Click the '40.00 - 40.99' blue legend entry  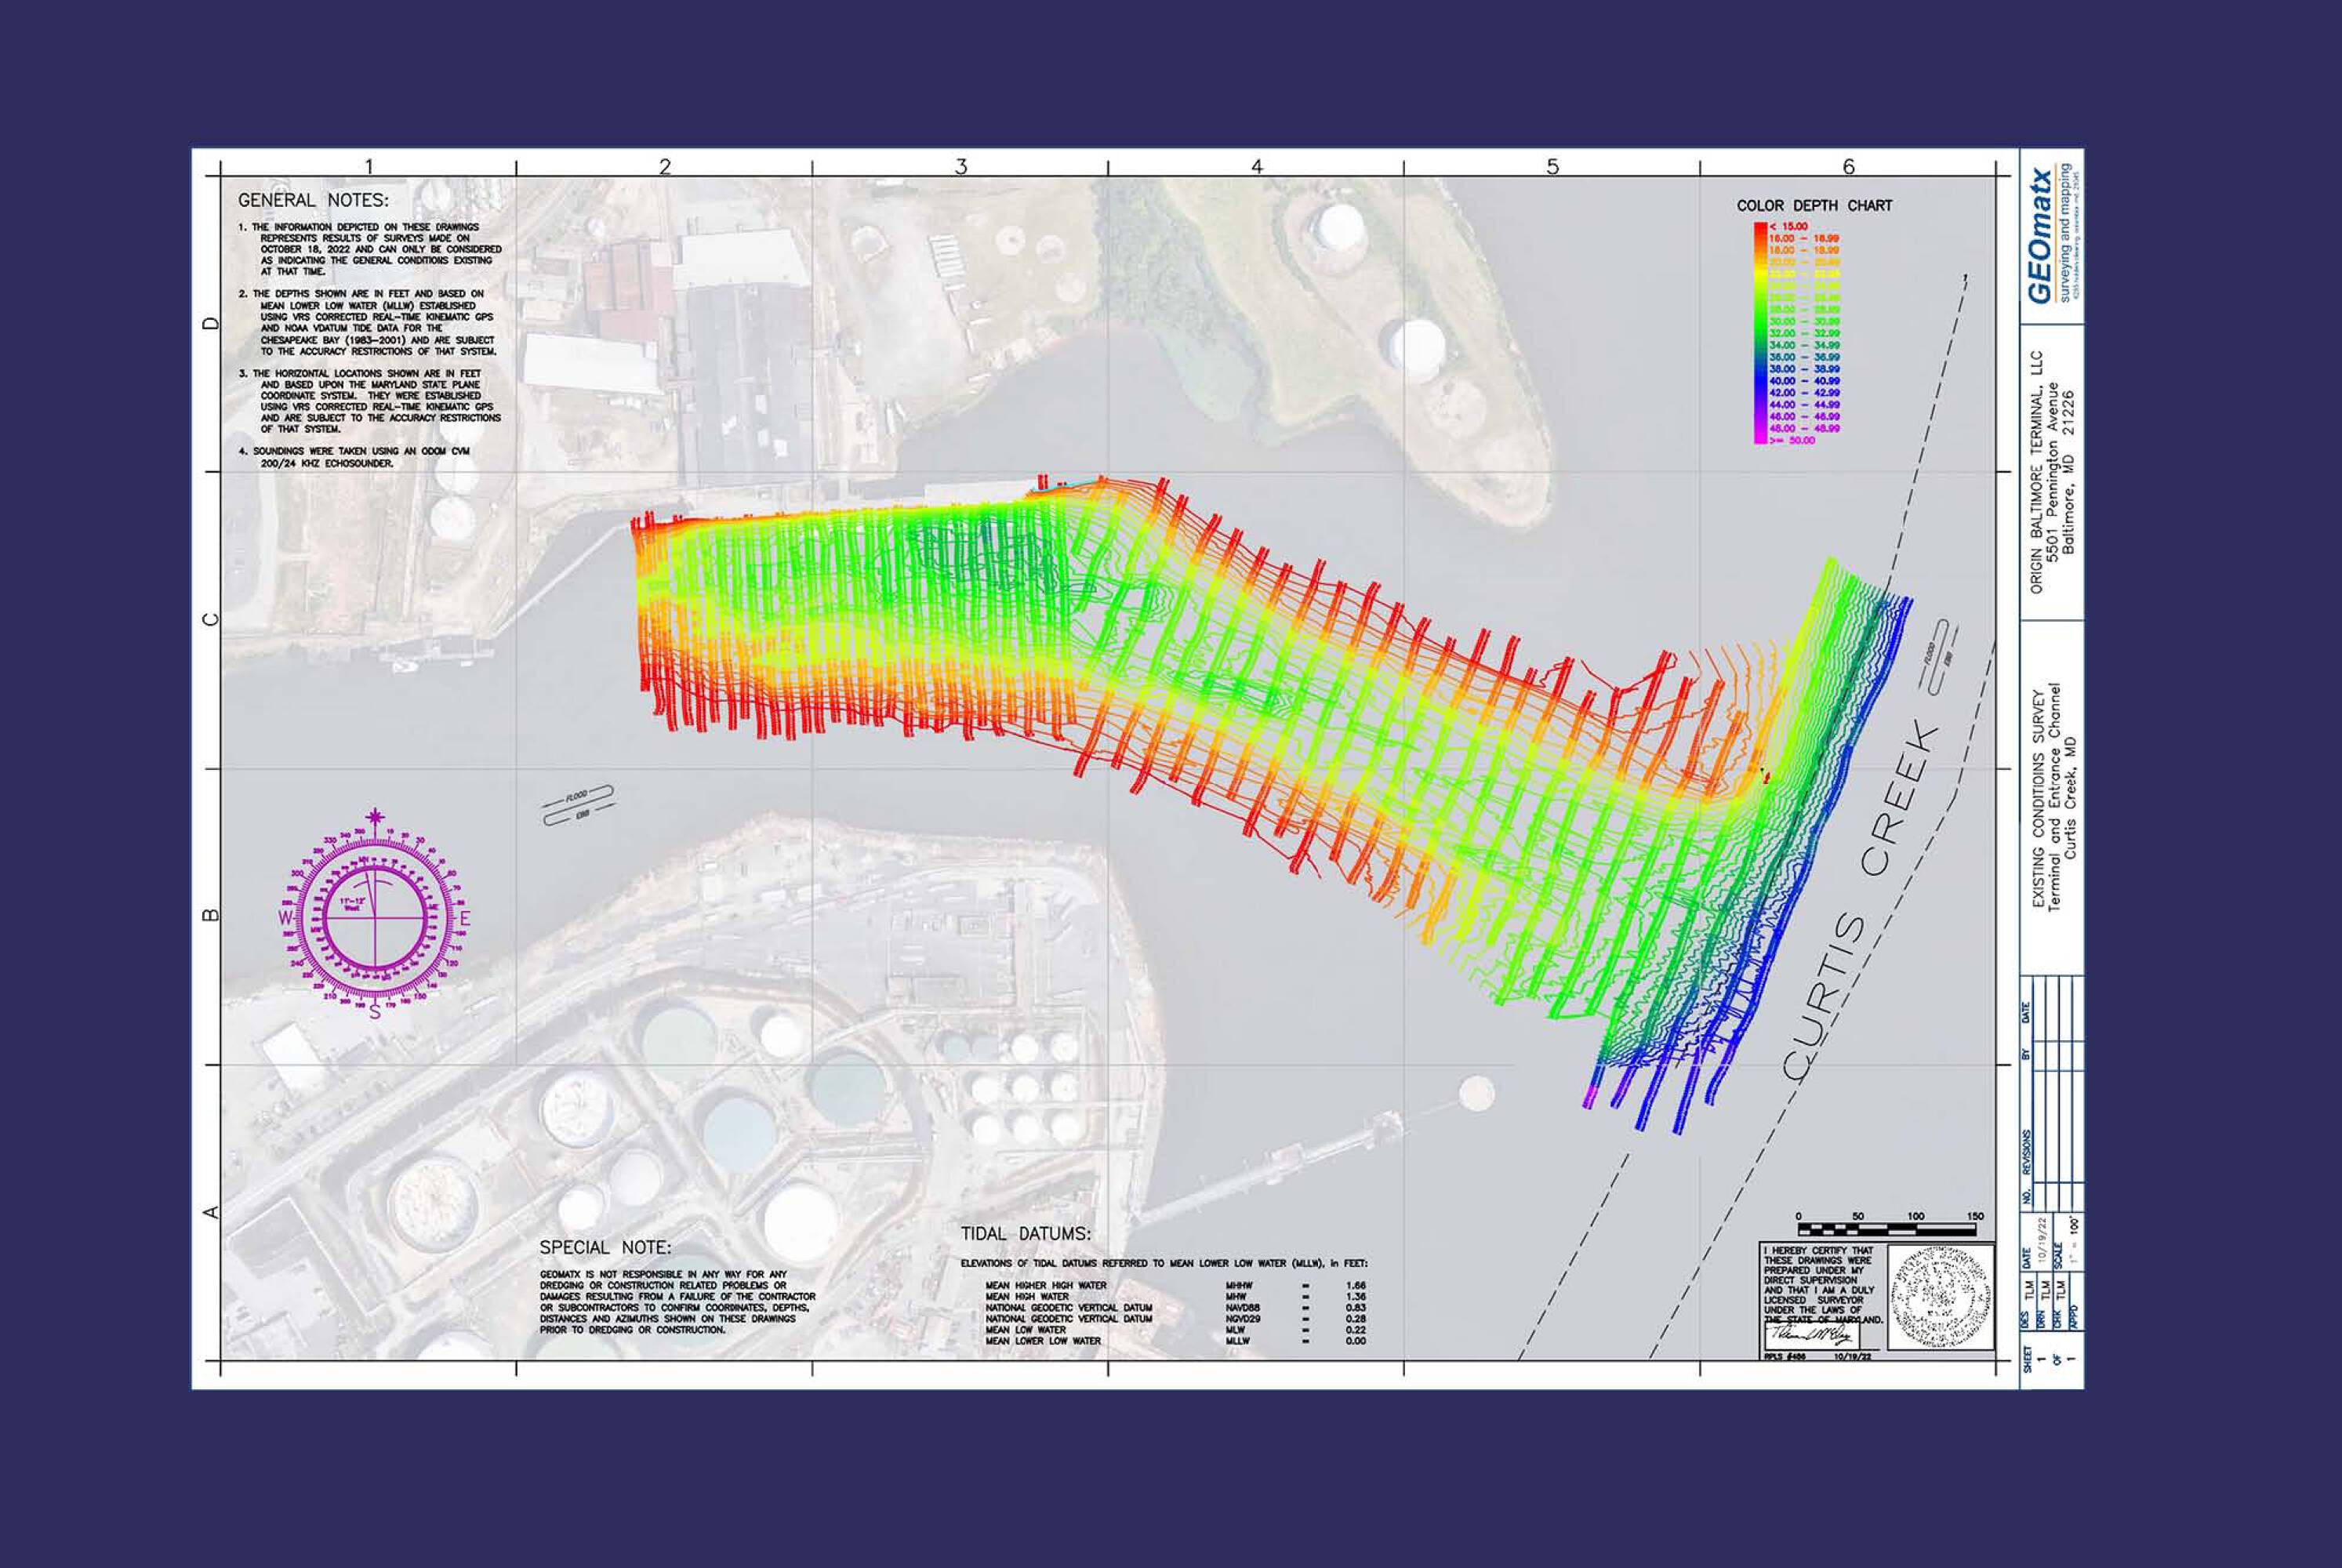(1804, 381)
